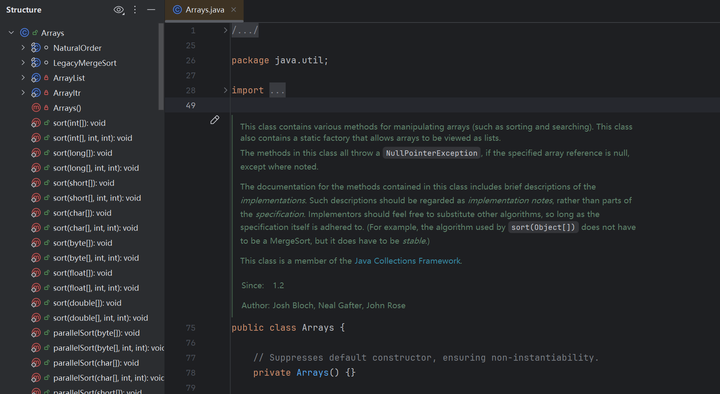Open the Java Collections Framework link
The width and height of the screenshot is (720, 394).
[x=407, y=261]
